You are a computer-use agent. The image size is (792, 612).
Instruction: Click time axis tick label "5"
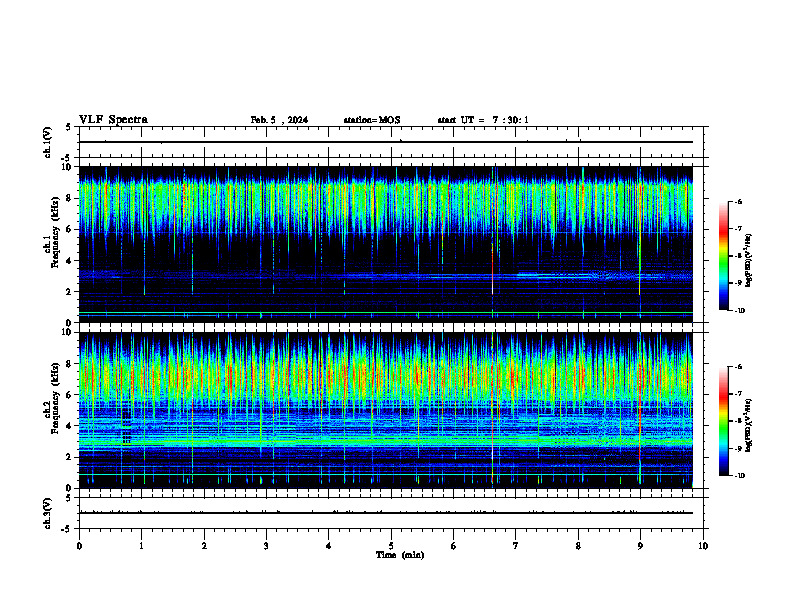point(391,546)
